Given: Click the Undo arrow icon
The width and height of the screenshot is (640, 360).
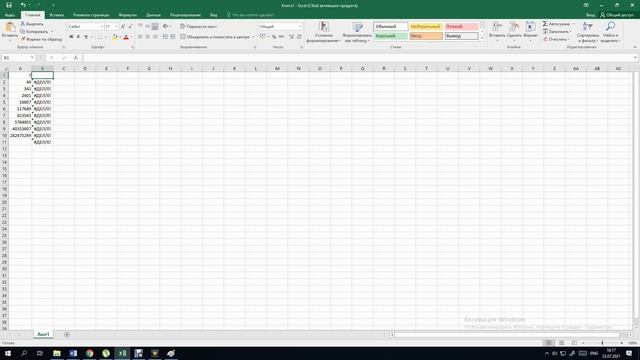Looking at the screenshot, I should tap(23, 5).
